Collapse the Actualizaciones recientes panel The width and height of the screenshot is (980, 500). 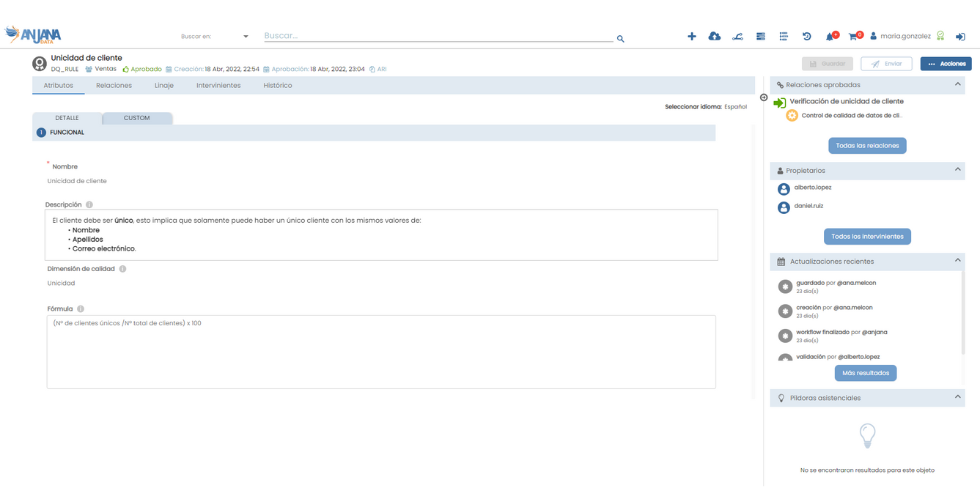click(958, 261)
